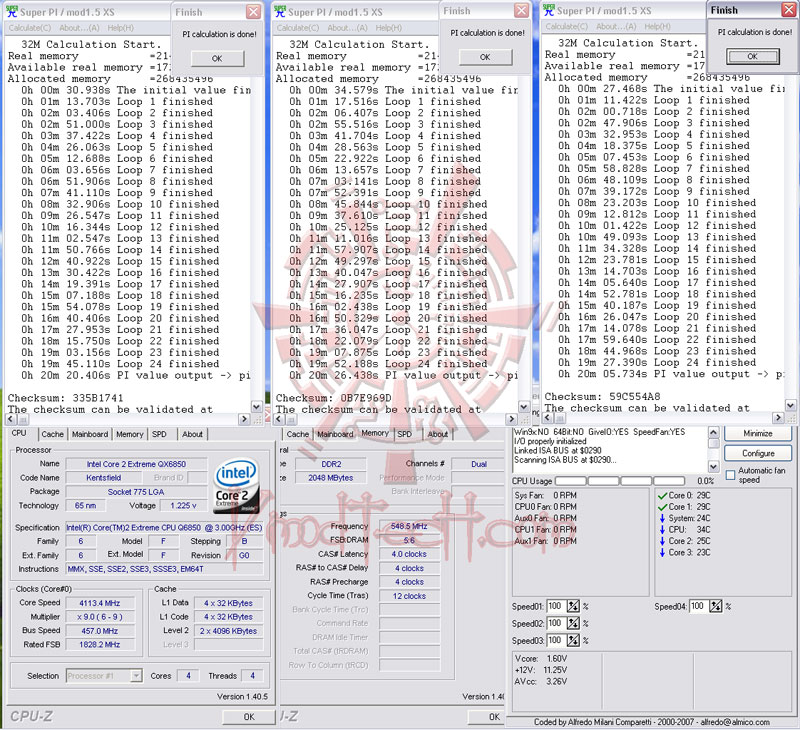Click the Checksum 335B1741 text

coord(65,398)
